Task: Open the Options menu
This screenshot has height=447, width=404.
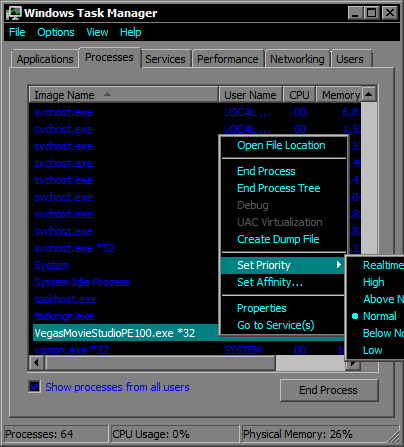Action: pyautogui.click(x=56, y=32)
